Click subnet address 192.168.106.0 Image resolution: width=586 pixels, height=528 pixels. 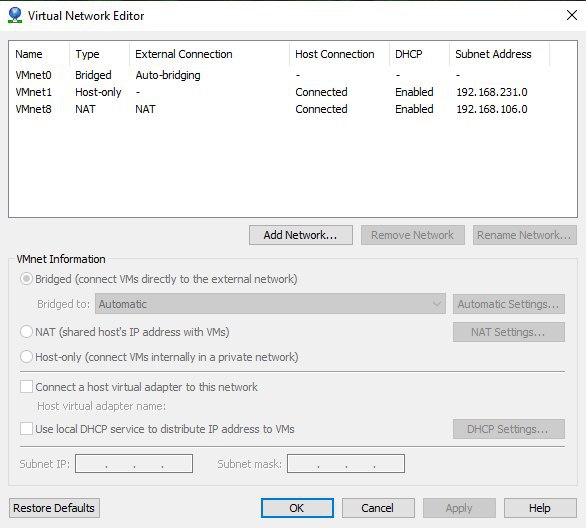pos(492,109)
